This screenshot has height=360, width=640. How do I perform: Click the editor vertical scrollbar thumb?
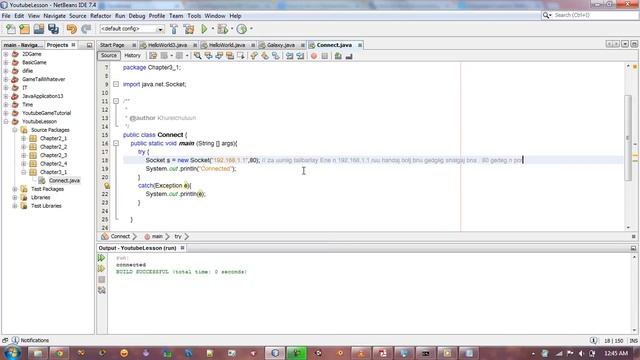(x=628, y=138)
